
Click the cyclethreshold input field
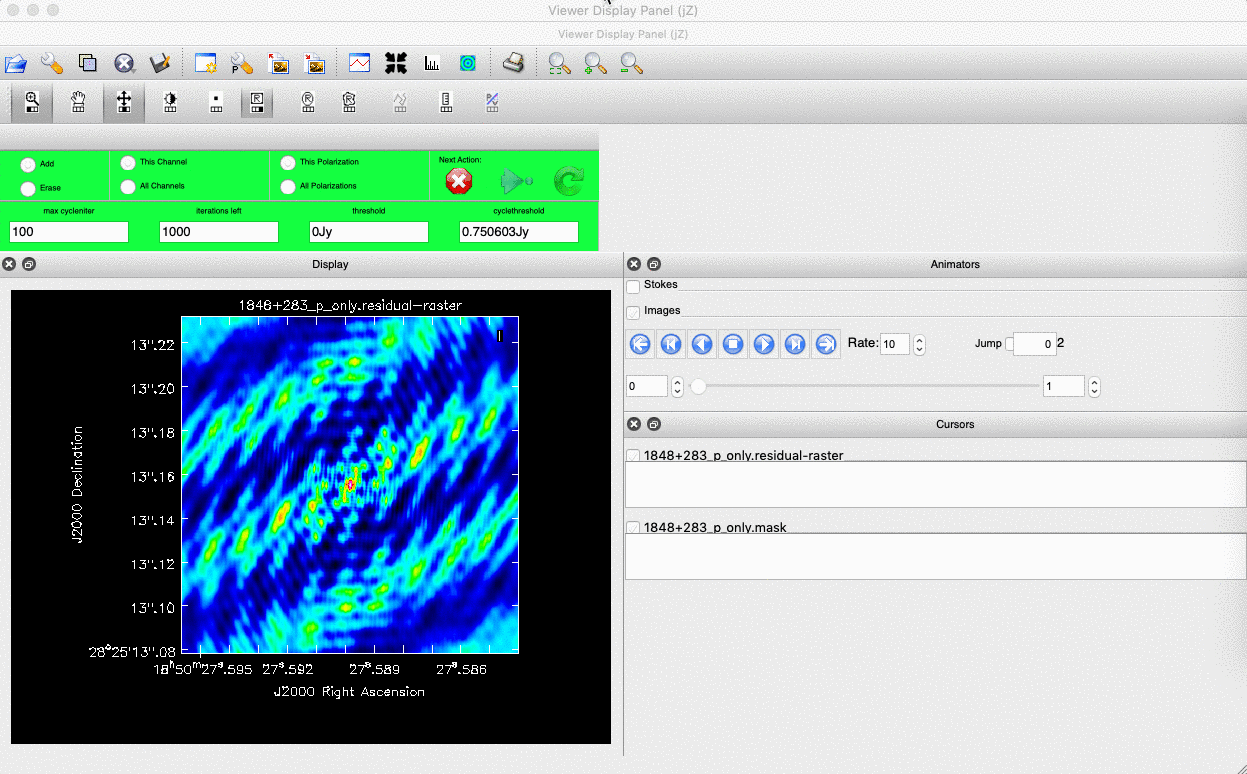519,232
